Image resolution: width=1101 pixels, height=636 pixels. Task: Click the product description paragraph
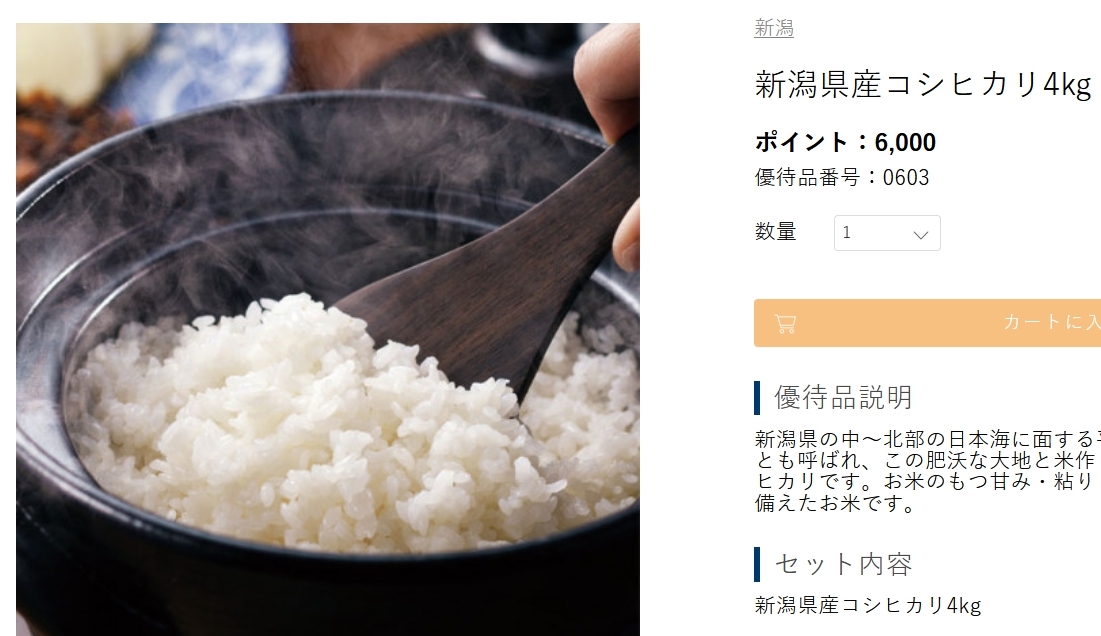point(928,471)
